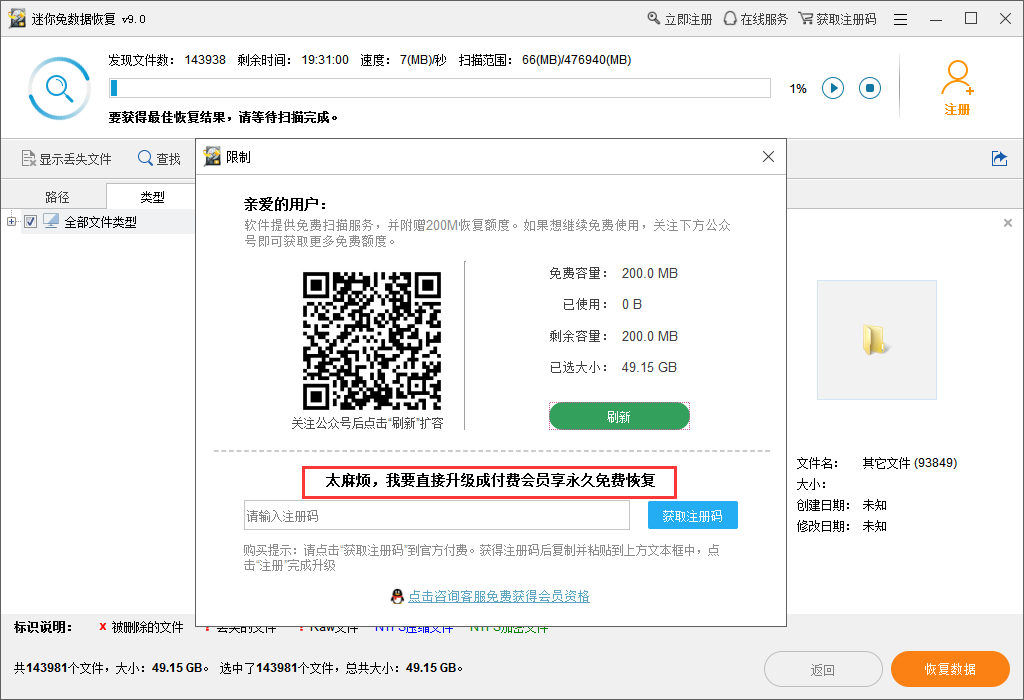Close the preview panel with X
Screen dimensions: 1024x700
pyautogui.click(x=1008, y=223)
